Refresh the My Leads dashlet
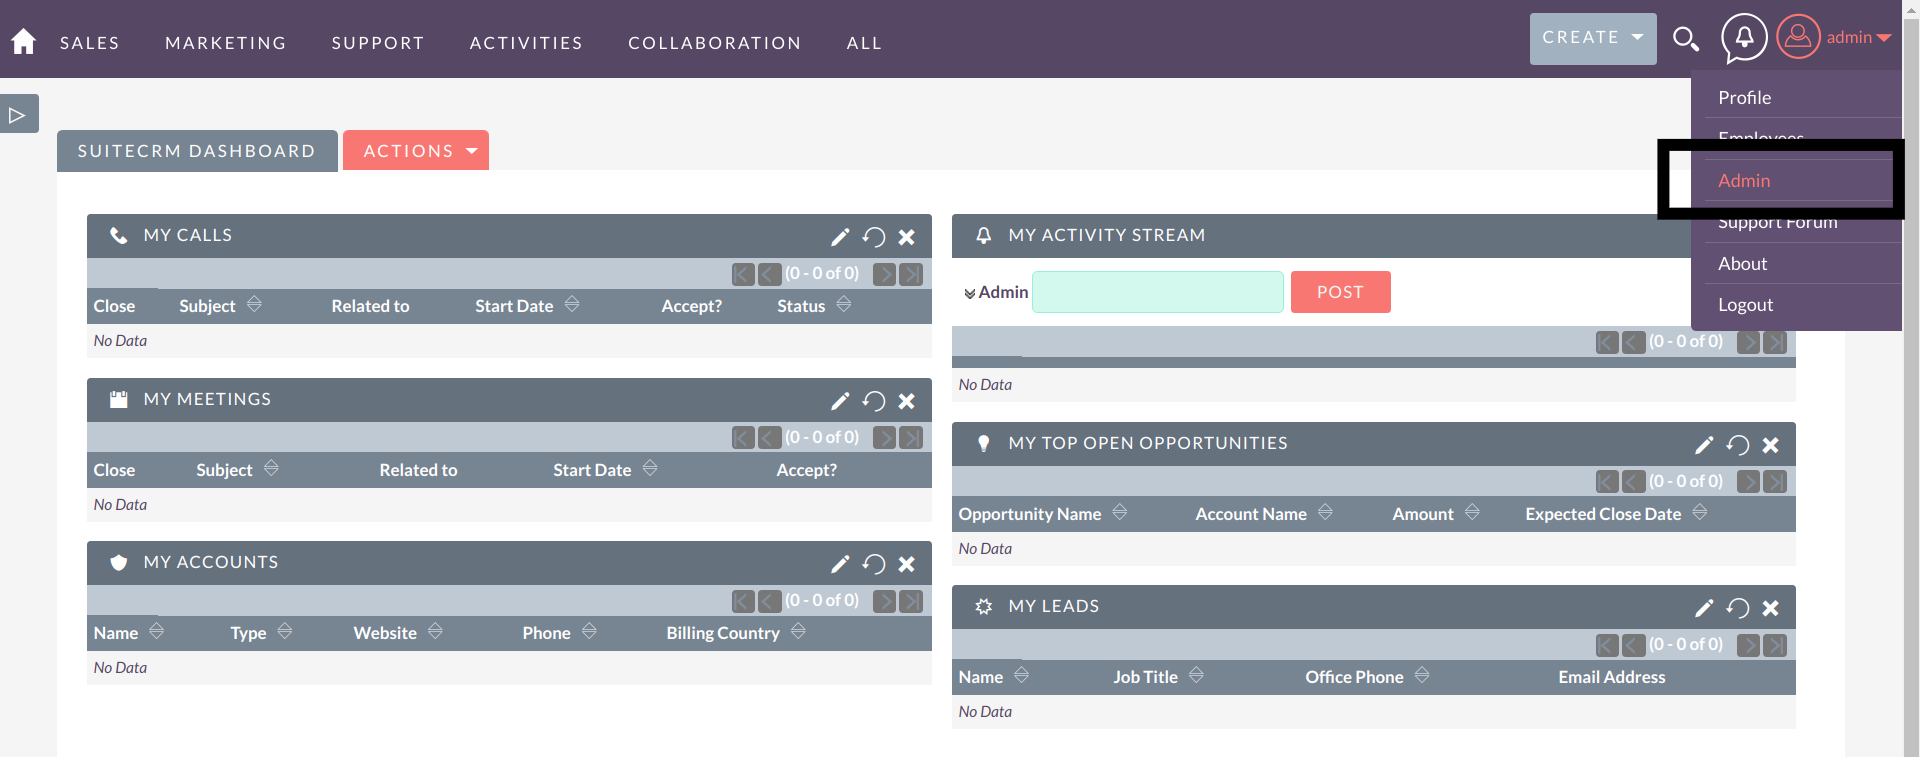The height and width of the screenshot is (757, 1920). 1738,608
